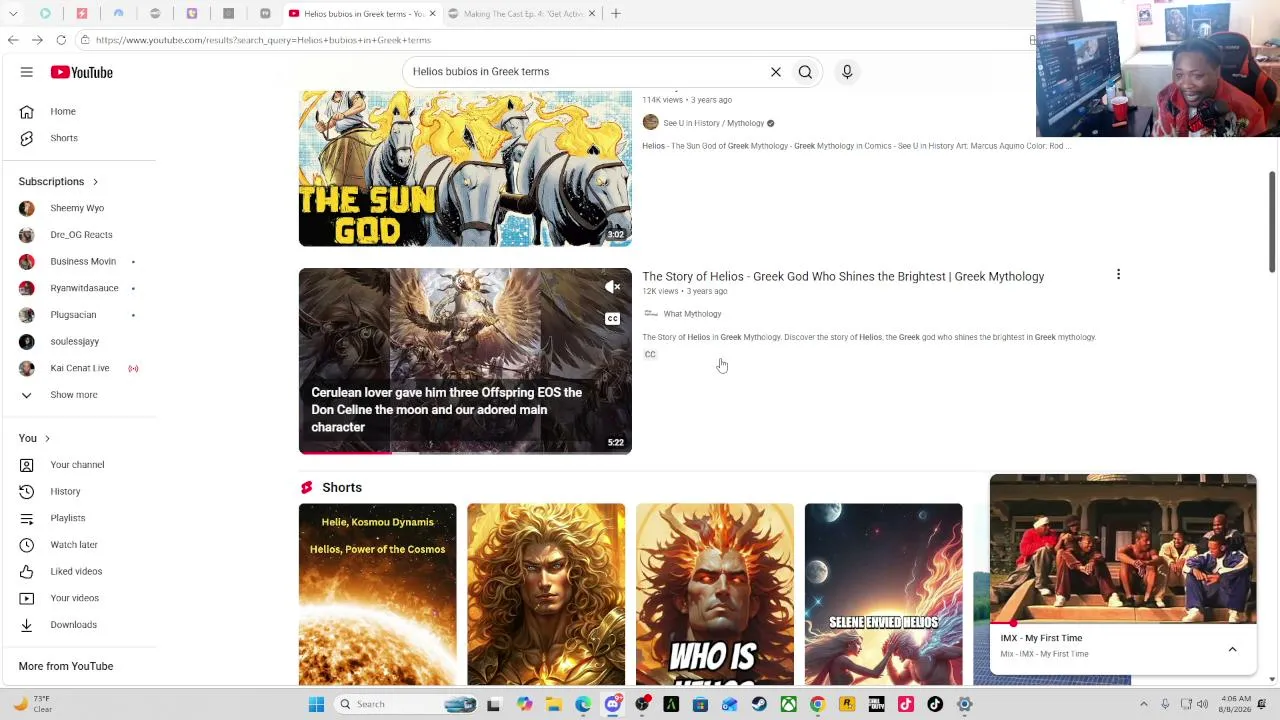The height and width of the screenshot is (720, 1280).
Task: Click the More from YouTube heading
Action: [x=66, y=666]
